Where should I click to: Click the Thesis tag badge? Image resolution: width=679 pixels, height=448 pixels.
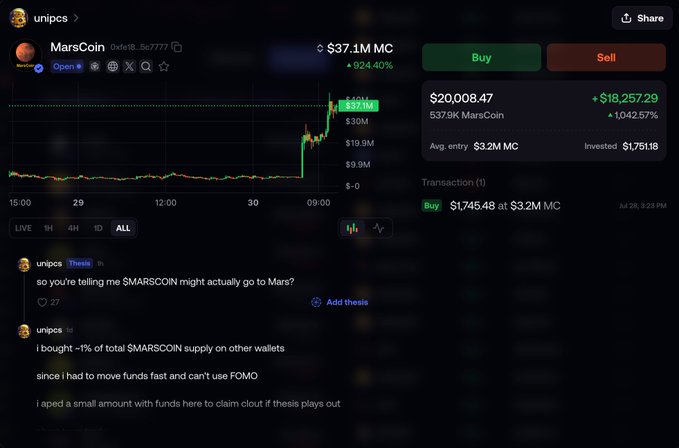[x=80, y=263]
